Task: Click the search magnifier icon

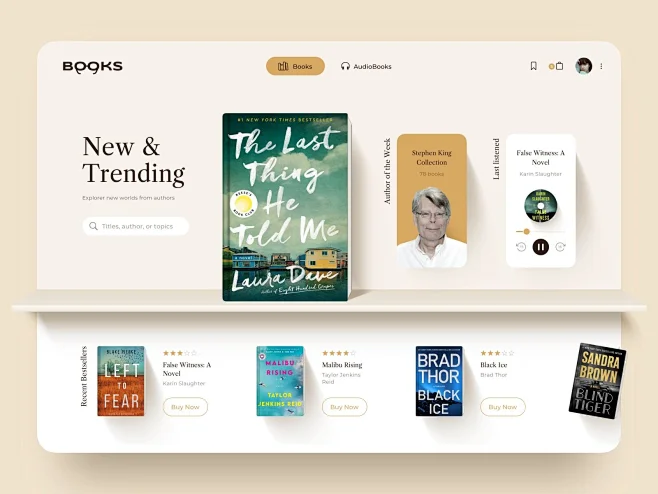Action: pos(93,226)
